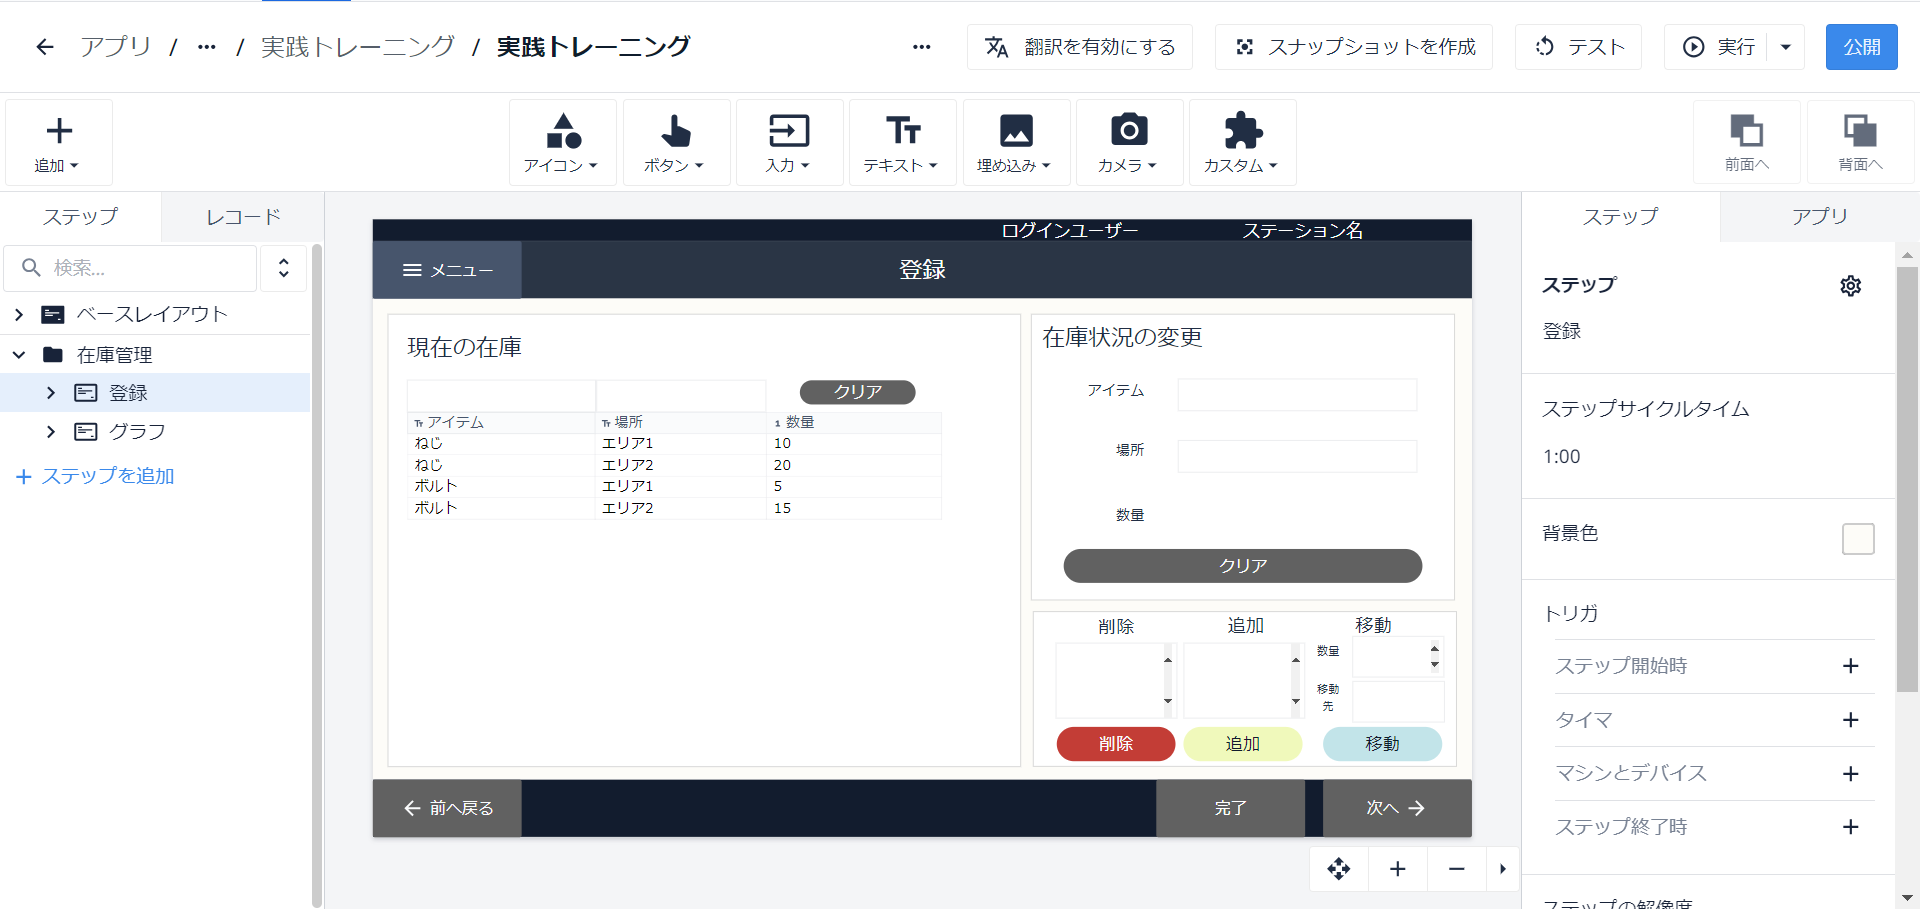Click the ステップサイクルタイム value 1:00
This screenshot has height=909, width=1920.
click(1562, 457)
